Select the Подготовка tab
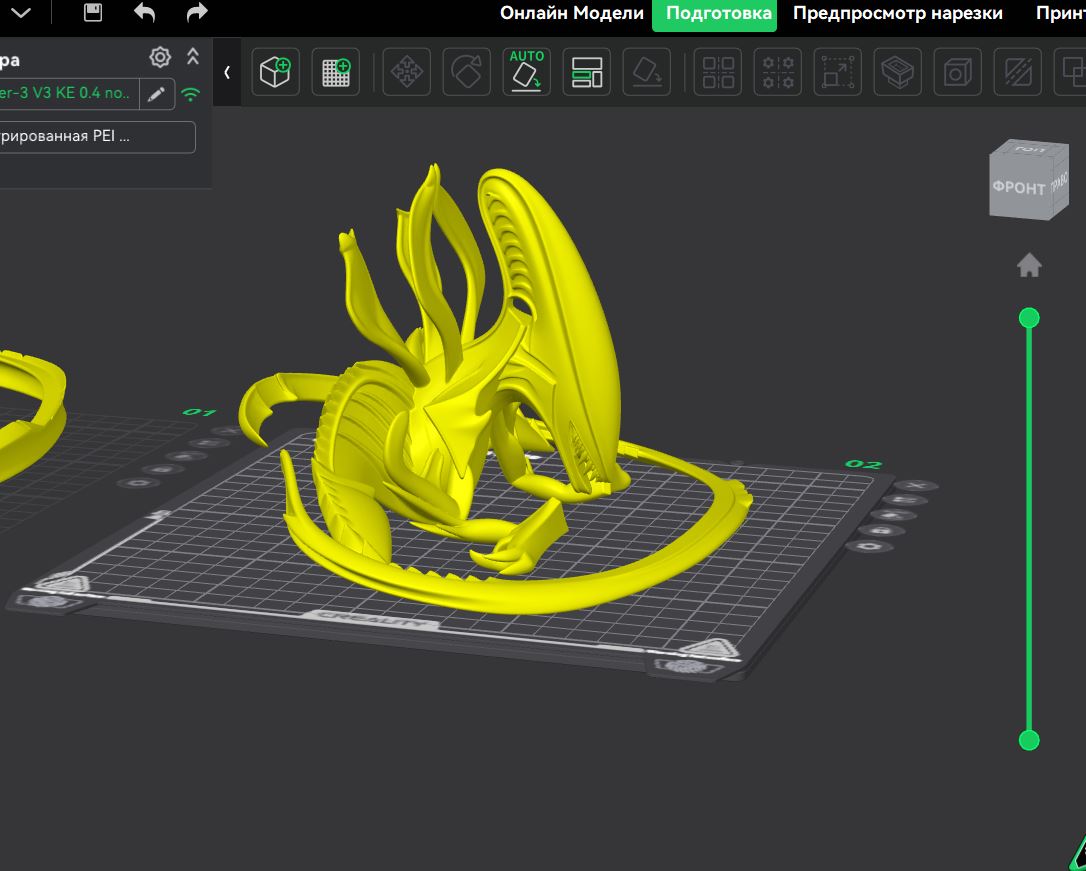The height and width of the screenshot is (871, 1086). pos(715,14)
